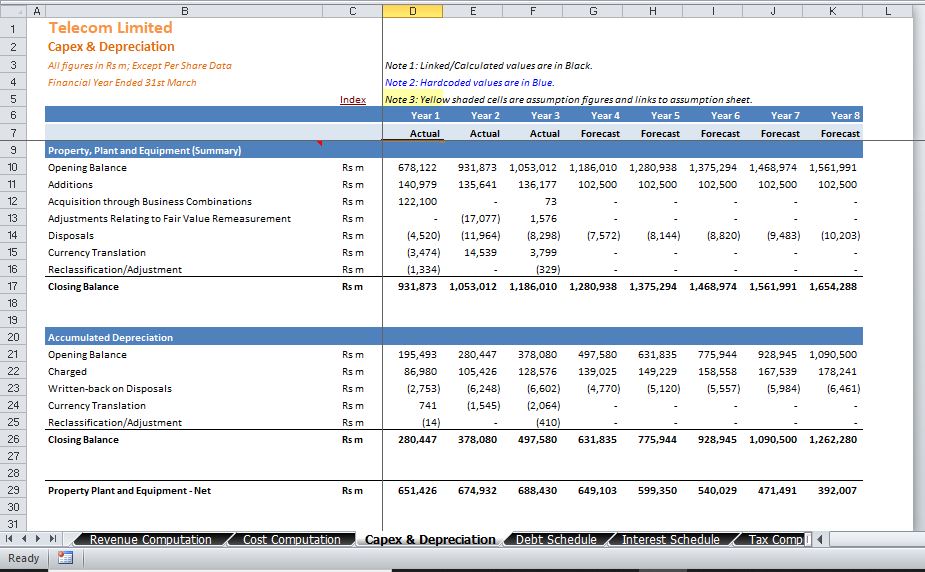Click 'Acquisition through Business Combinations' label
Viewport: 925px width, 572px height.
pyautogui.click(x=149, y=201)
